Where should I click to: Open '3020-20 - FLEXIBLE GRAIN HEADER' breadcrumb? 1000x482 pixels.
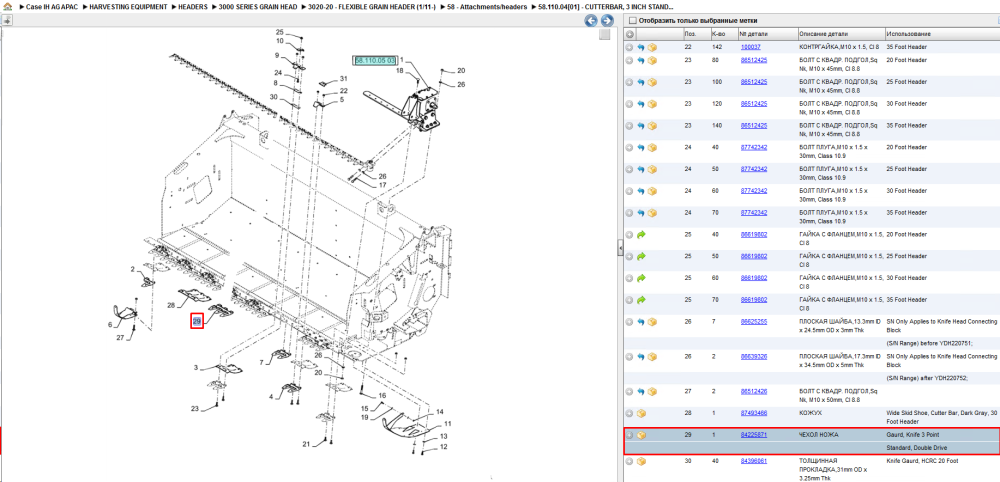[x=372, y=7]
